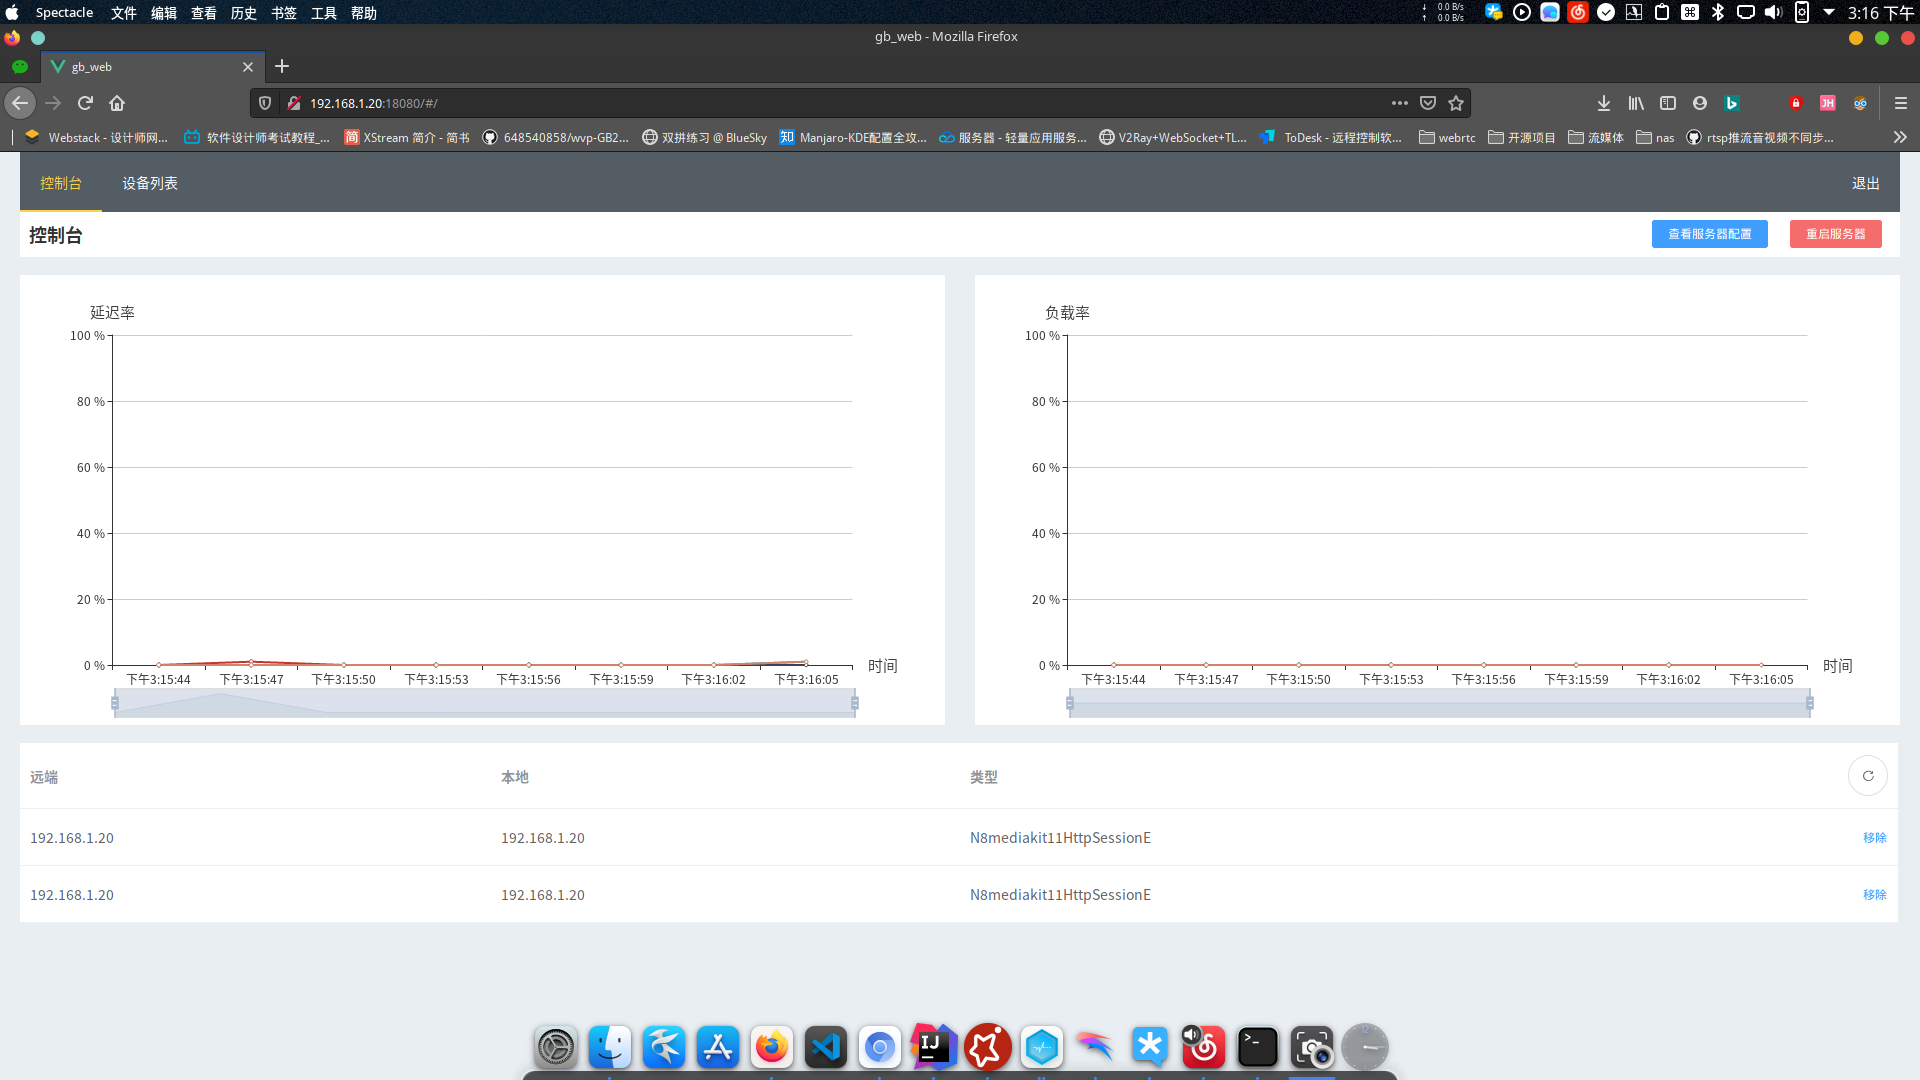Image resolution: width=1920 pixels, height=1080 pixels.
Task: Open the Firefox hamburger menu
Action: coord(1901,103)
